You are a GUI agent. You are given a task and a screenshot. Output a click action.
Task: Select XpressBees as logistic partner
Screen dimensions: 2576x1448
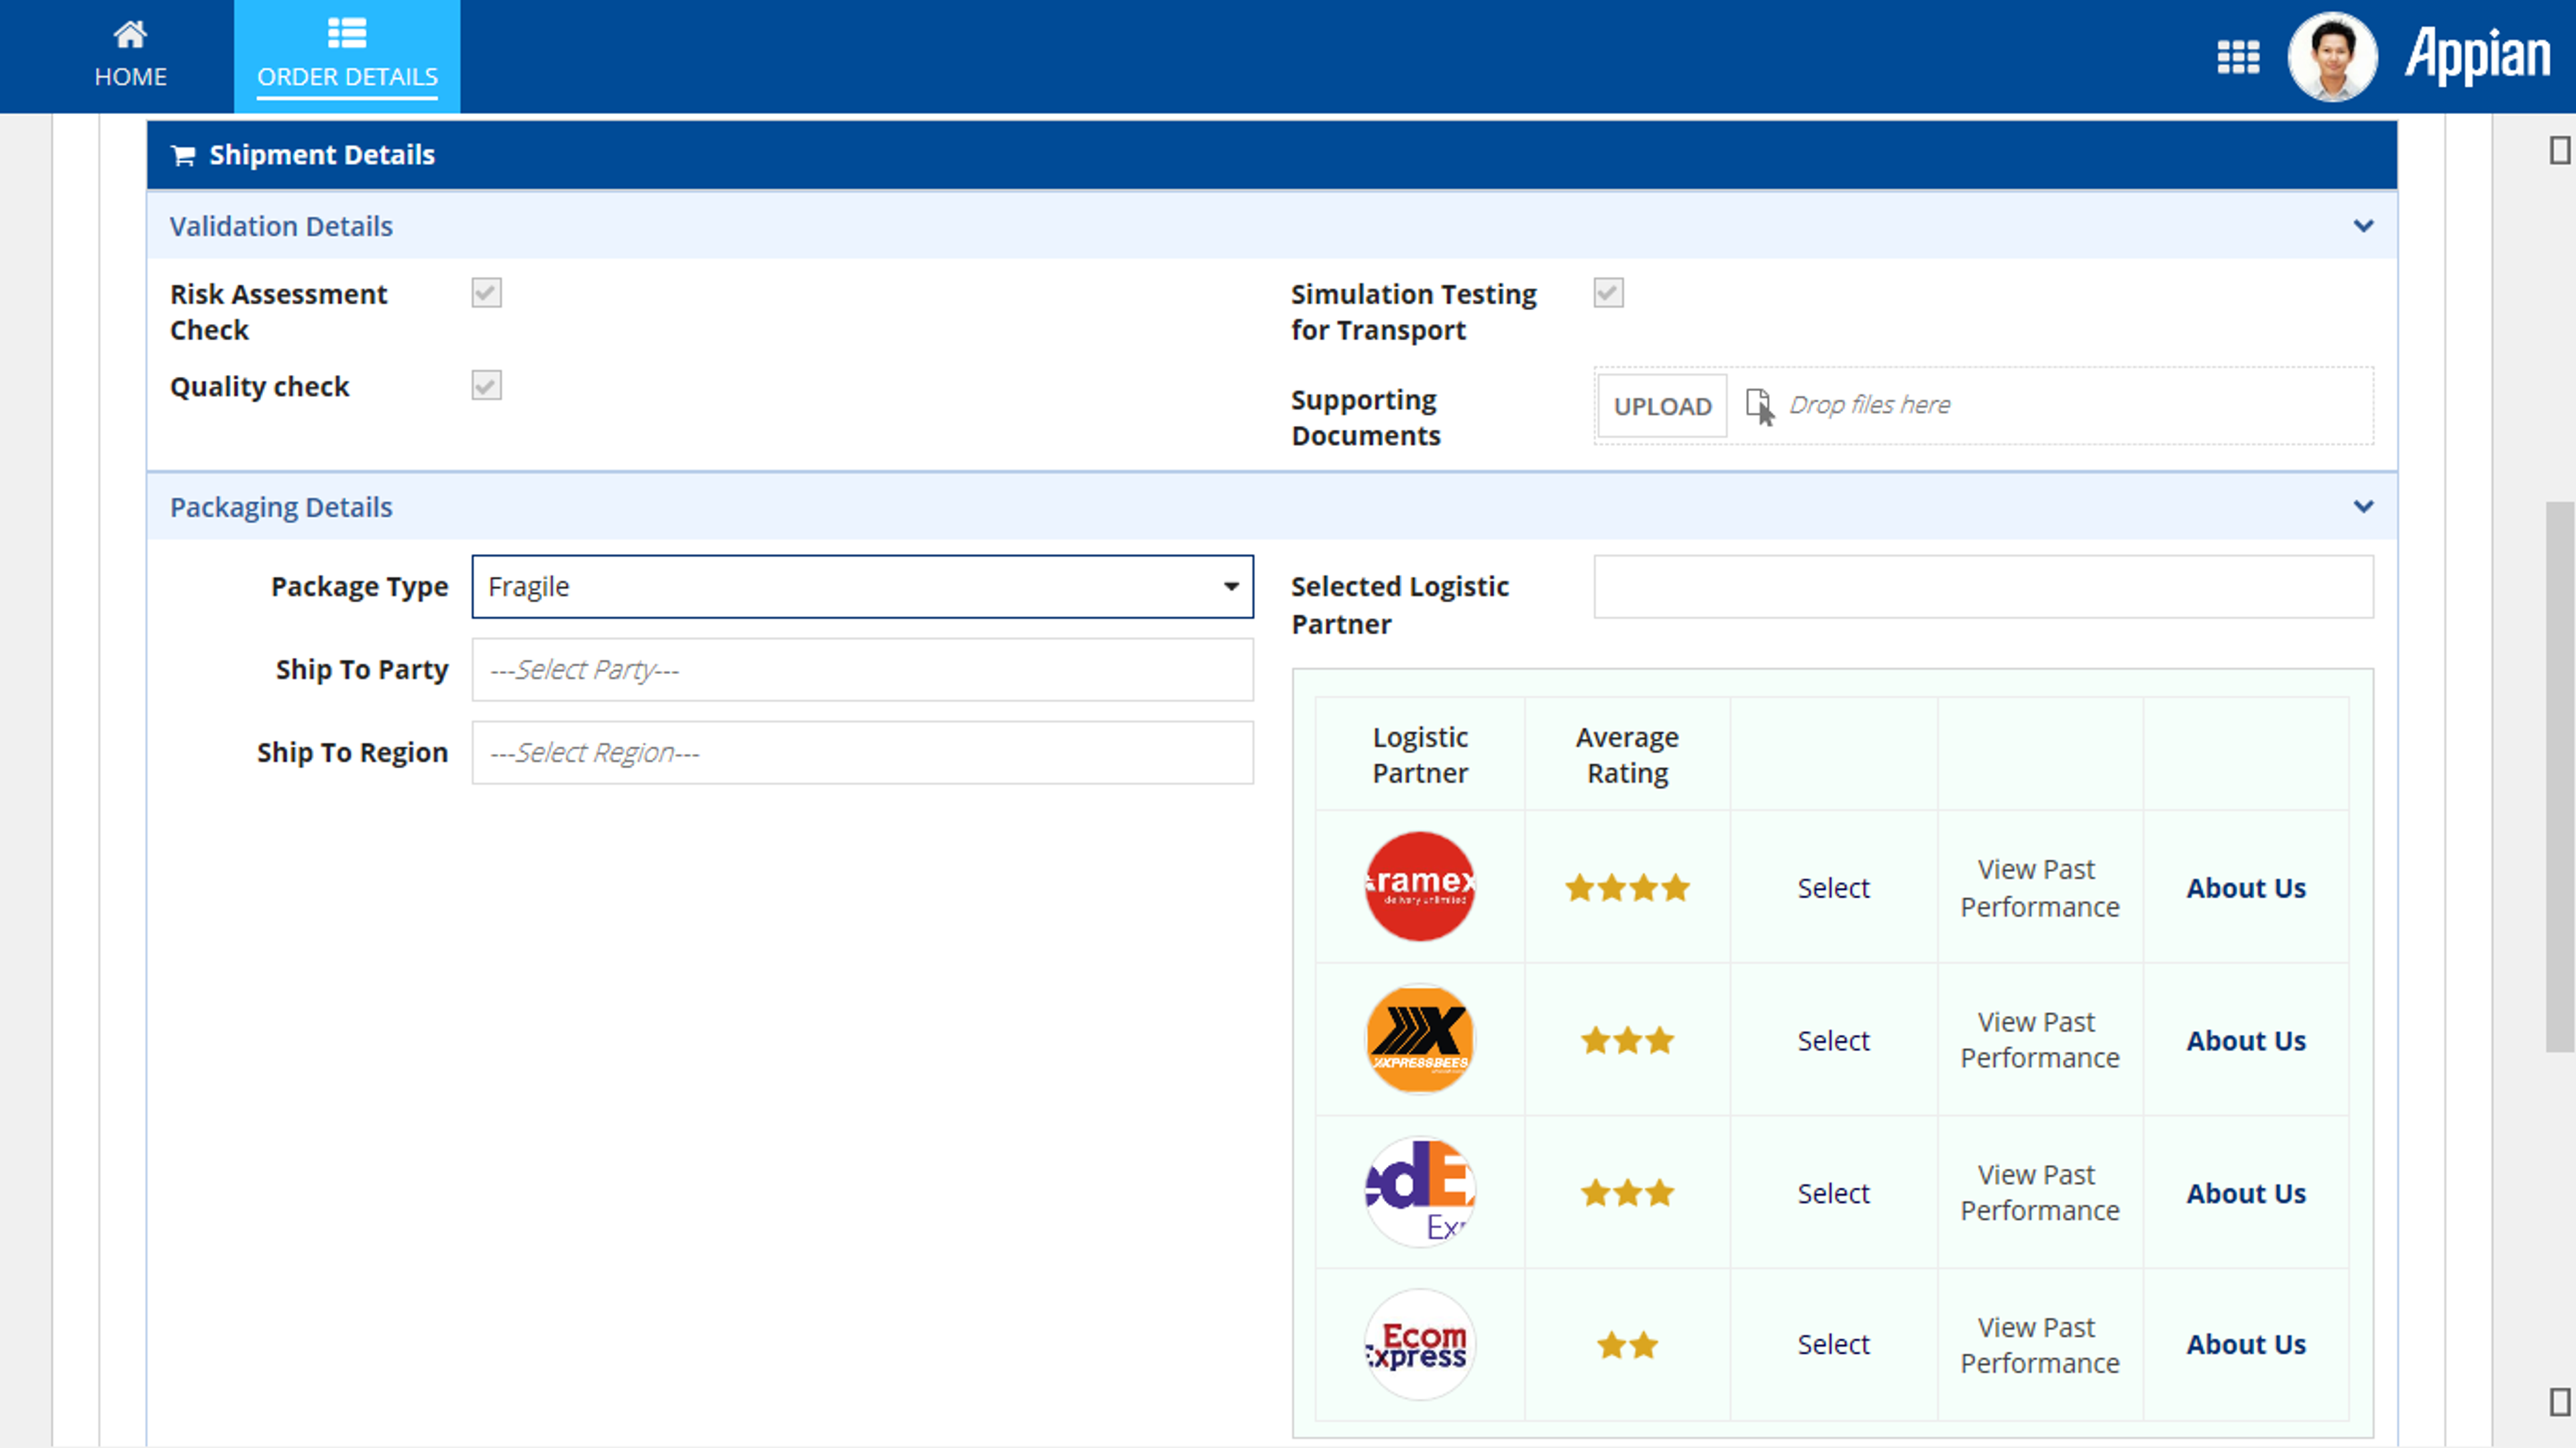[x=1833, y=1041]
